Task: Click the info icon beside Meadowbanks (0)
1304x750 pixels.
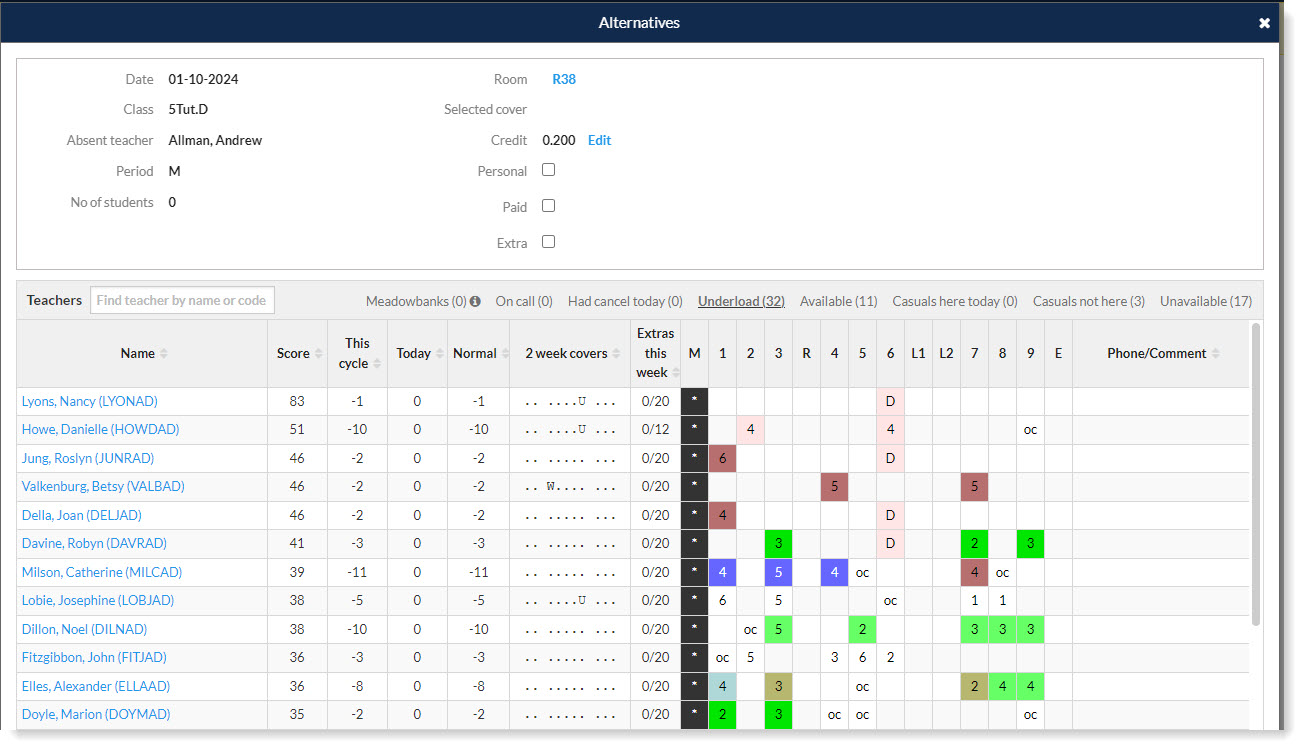Action: [x=475, y=301]
